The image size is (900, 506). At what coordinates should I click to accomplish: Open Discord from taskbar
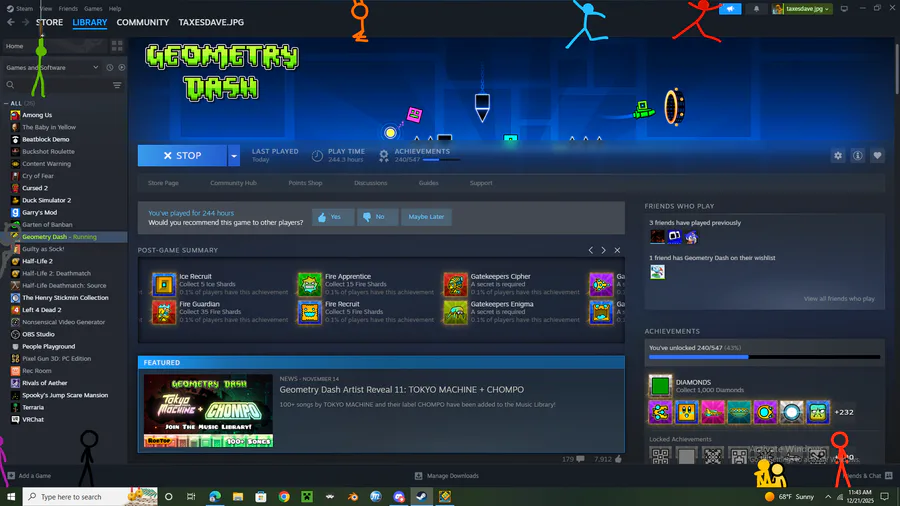pyautogui.click(x=399, y=496)
